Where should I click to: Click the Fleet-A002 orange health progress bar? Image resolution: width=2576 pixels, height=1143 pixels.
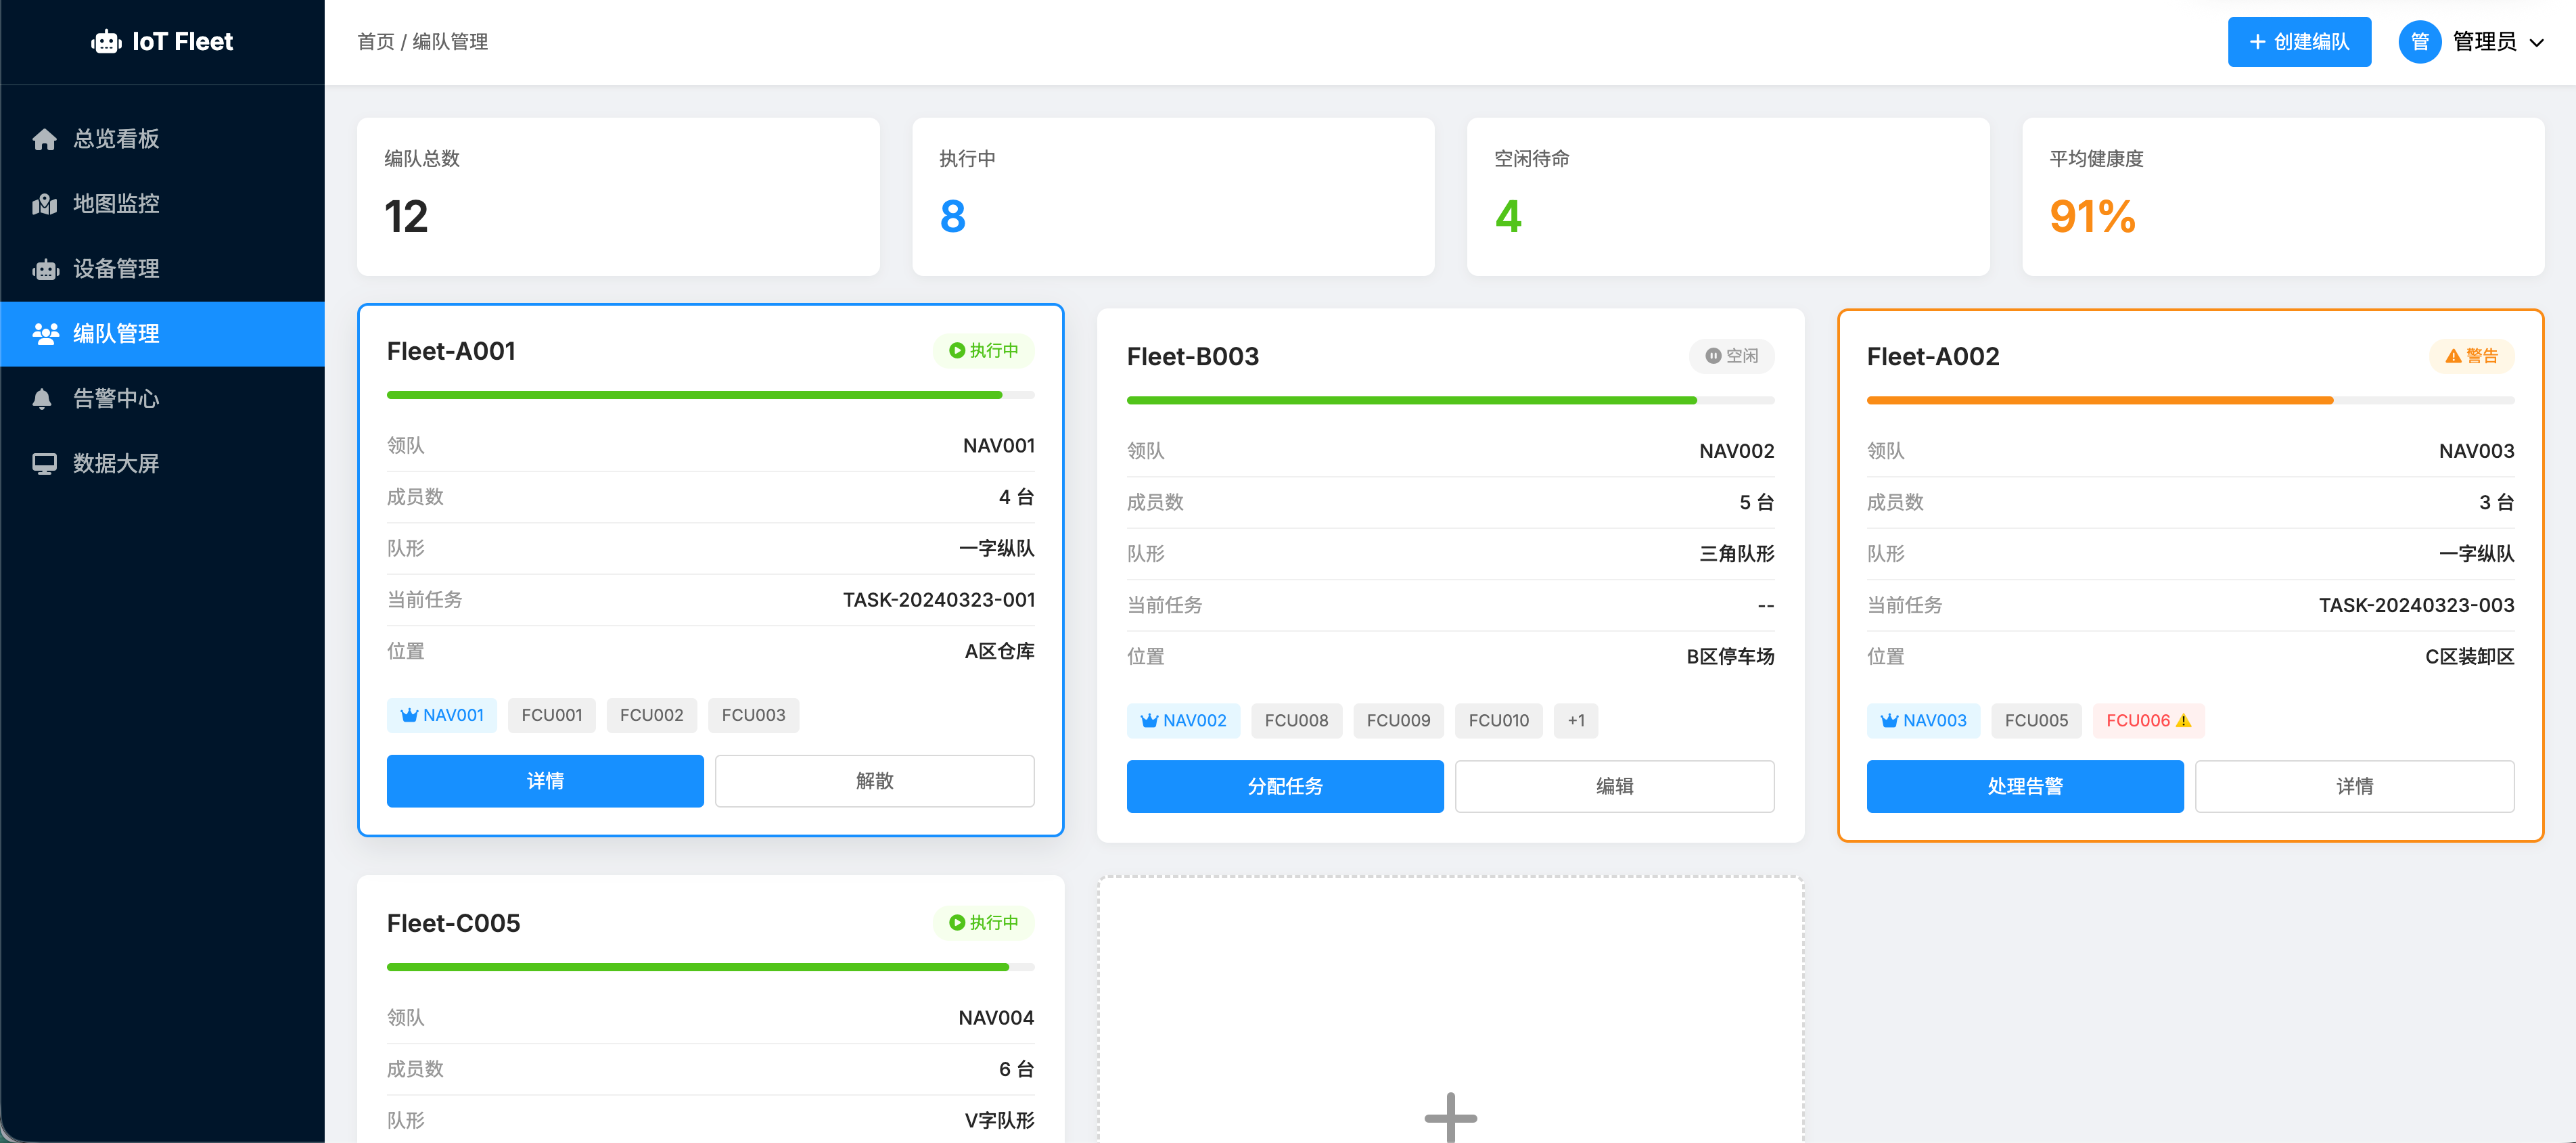[x=2191, y=400]
